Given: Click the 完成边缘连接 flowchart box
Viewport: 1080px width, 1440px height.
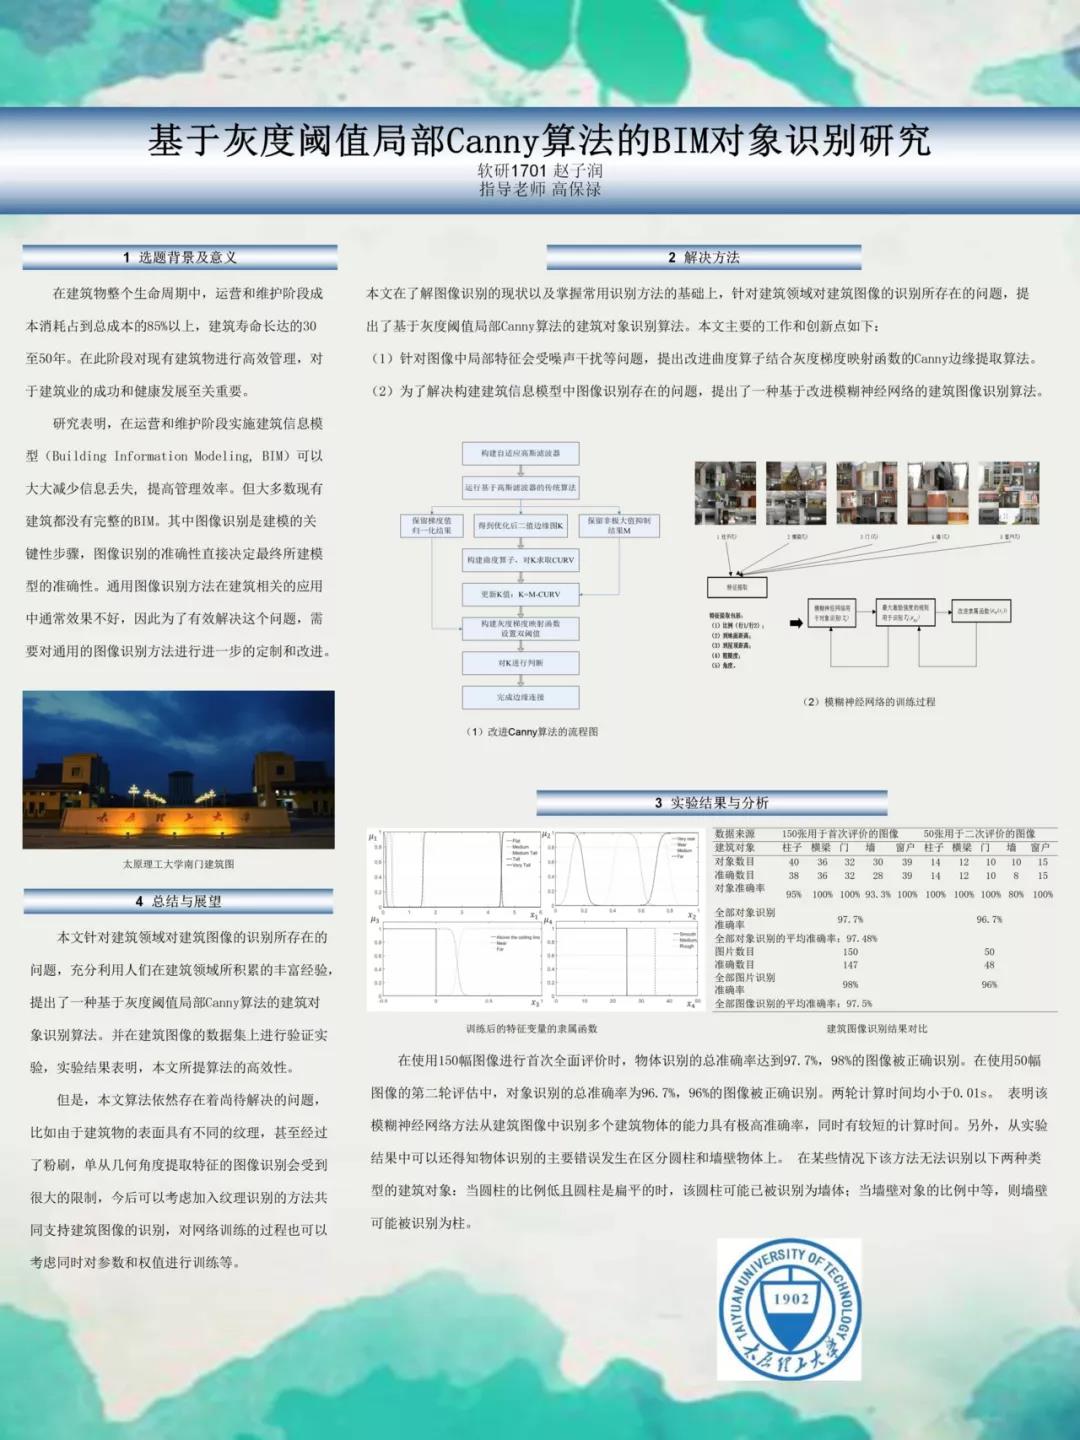Looking at the screenshot, I should tap(520, 697).
